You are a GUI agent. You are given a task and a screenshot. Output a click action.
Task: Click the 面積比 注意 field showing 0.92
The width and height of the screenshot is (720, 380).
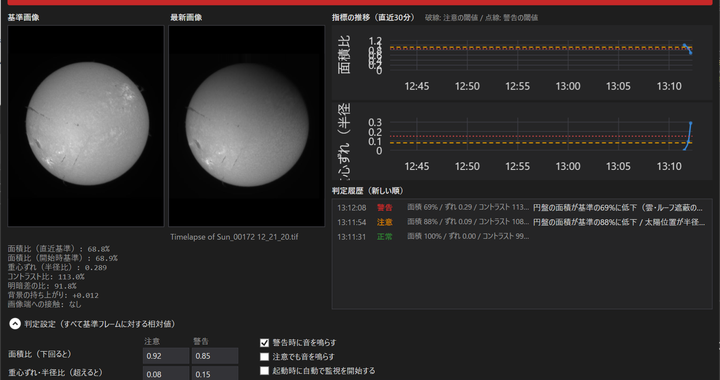tap(166, 356)
